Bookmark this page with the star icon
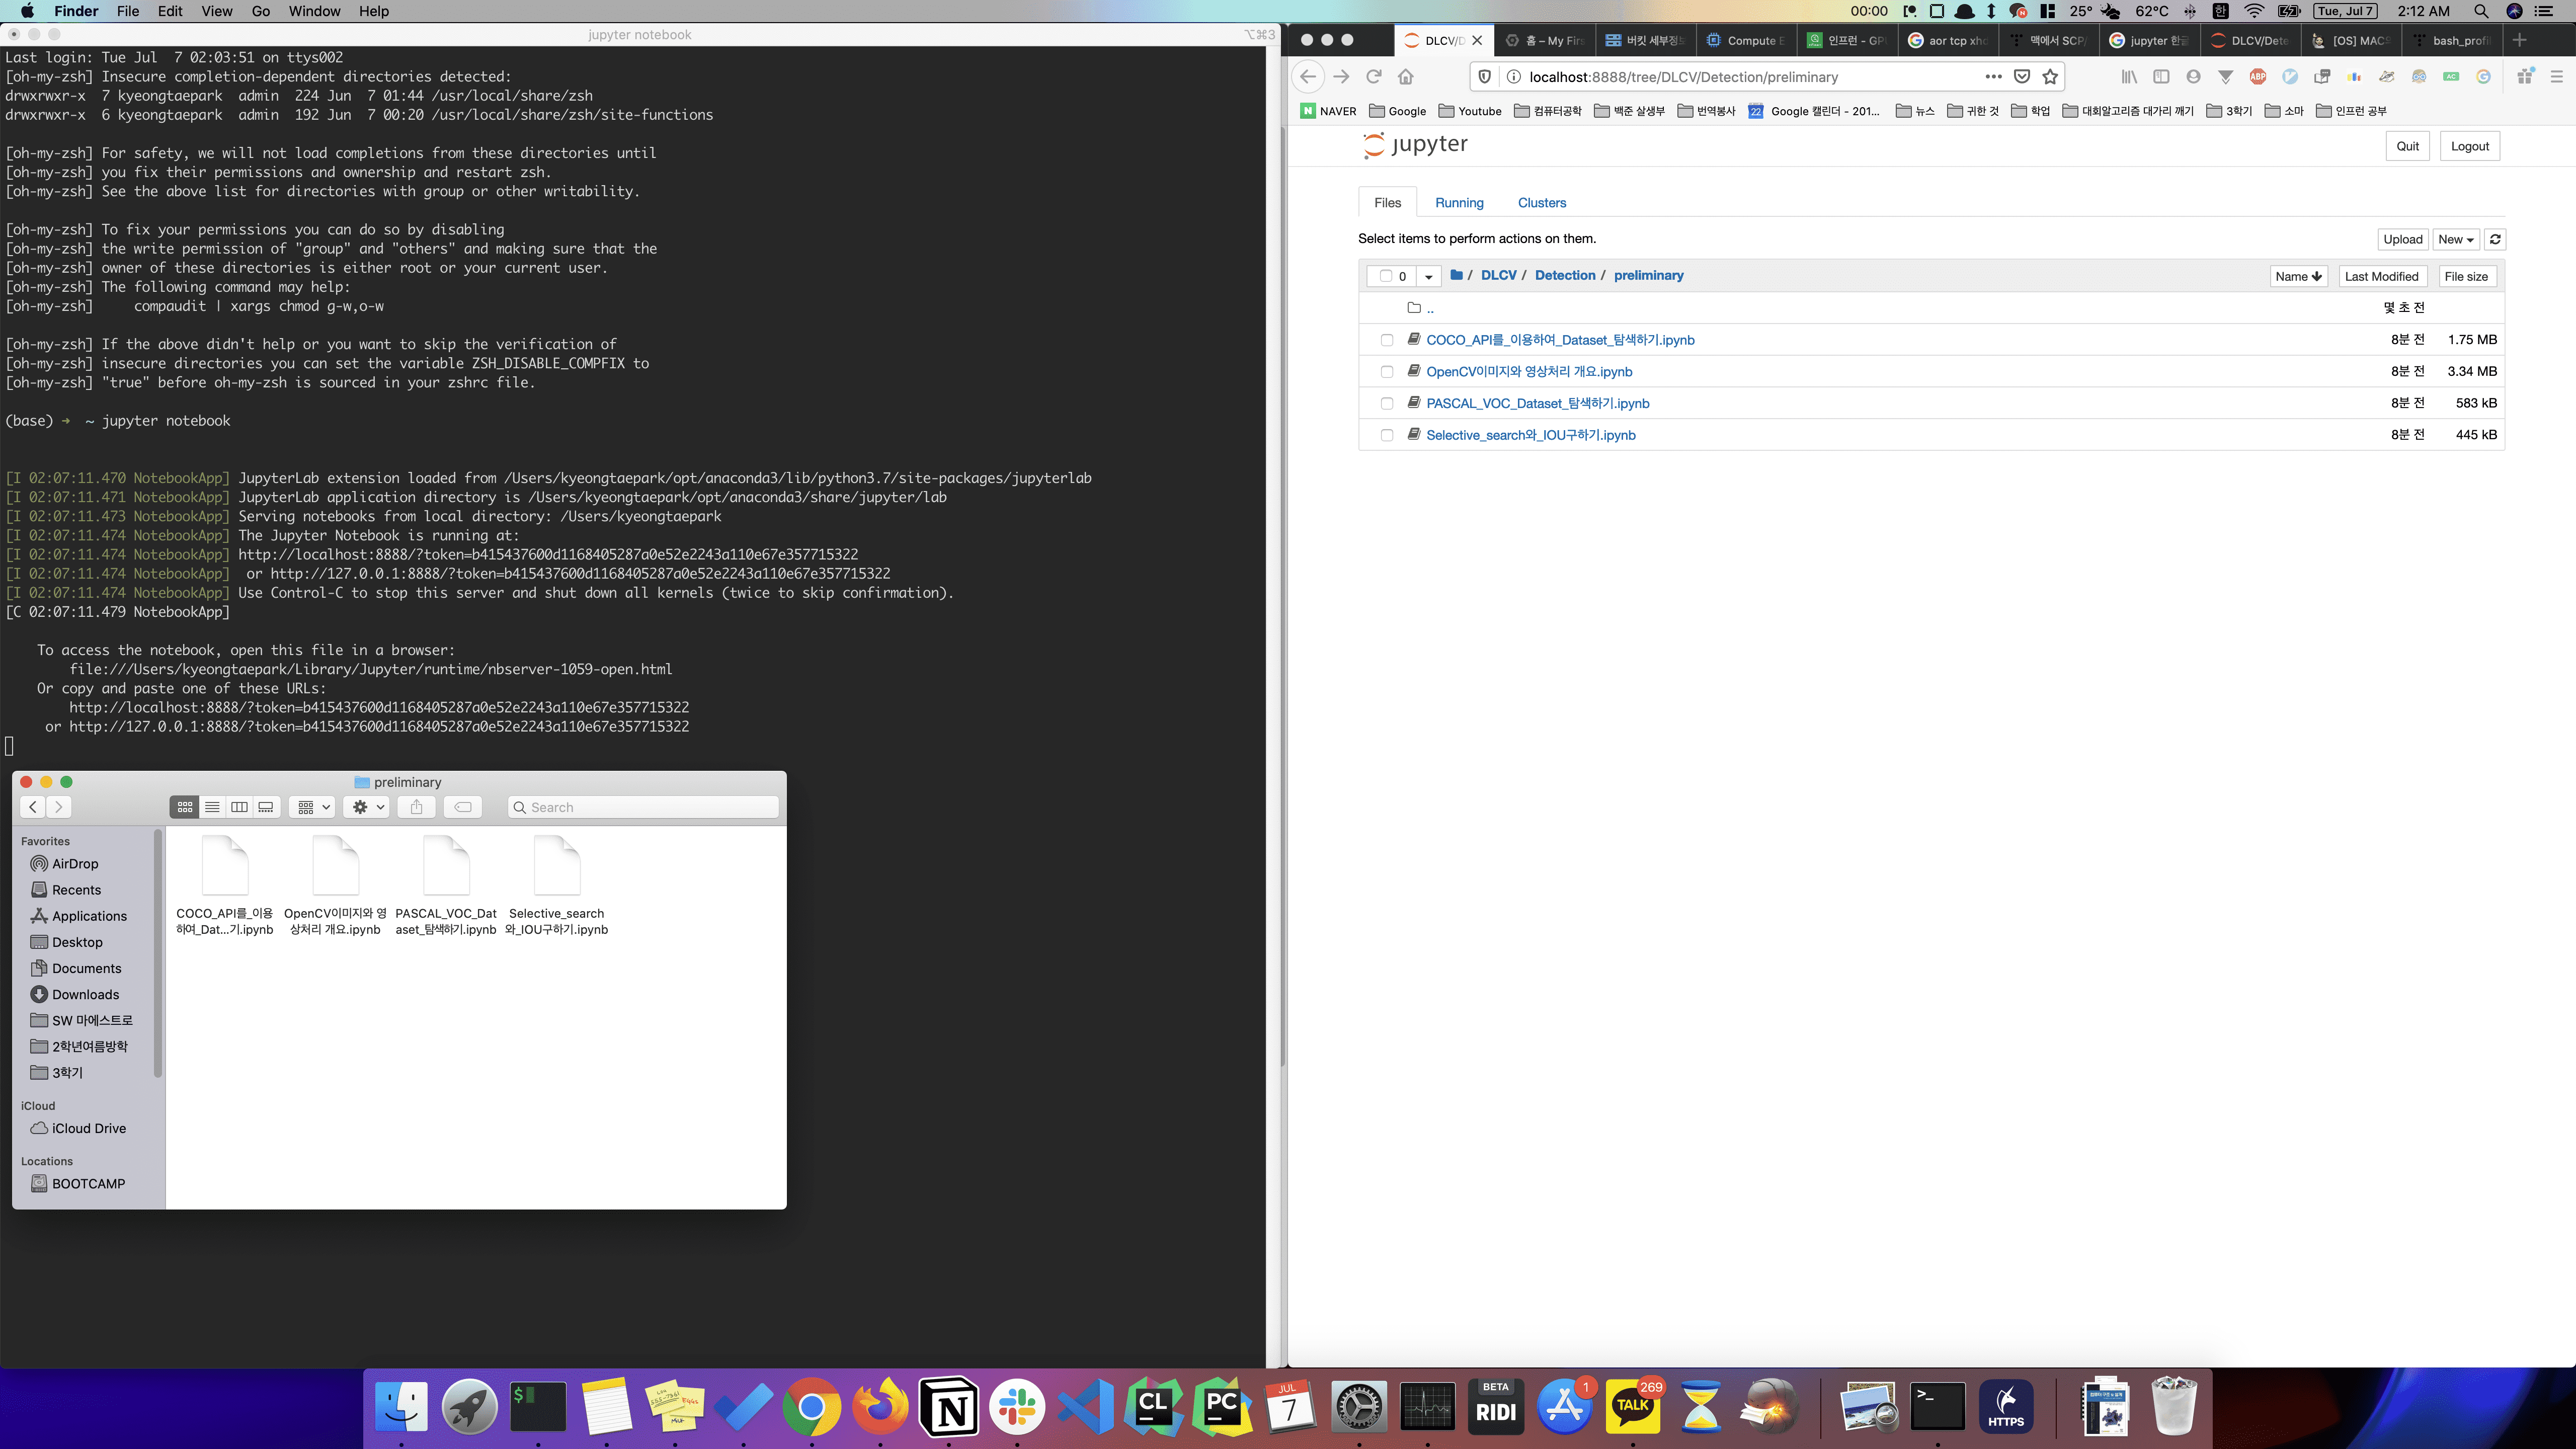The height and width of the screenshot is (1449, 2576). tap(2051, 77)
